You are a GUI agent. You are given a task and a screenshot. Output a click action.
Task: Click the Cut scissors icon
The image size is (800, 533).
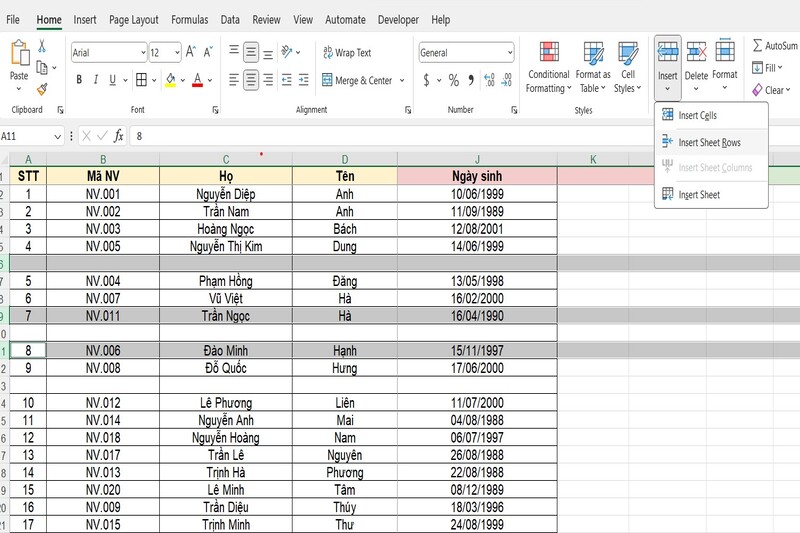click(42, 46)
